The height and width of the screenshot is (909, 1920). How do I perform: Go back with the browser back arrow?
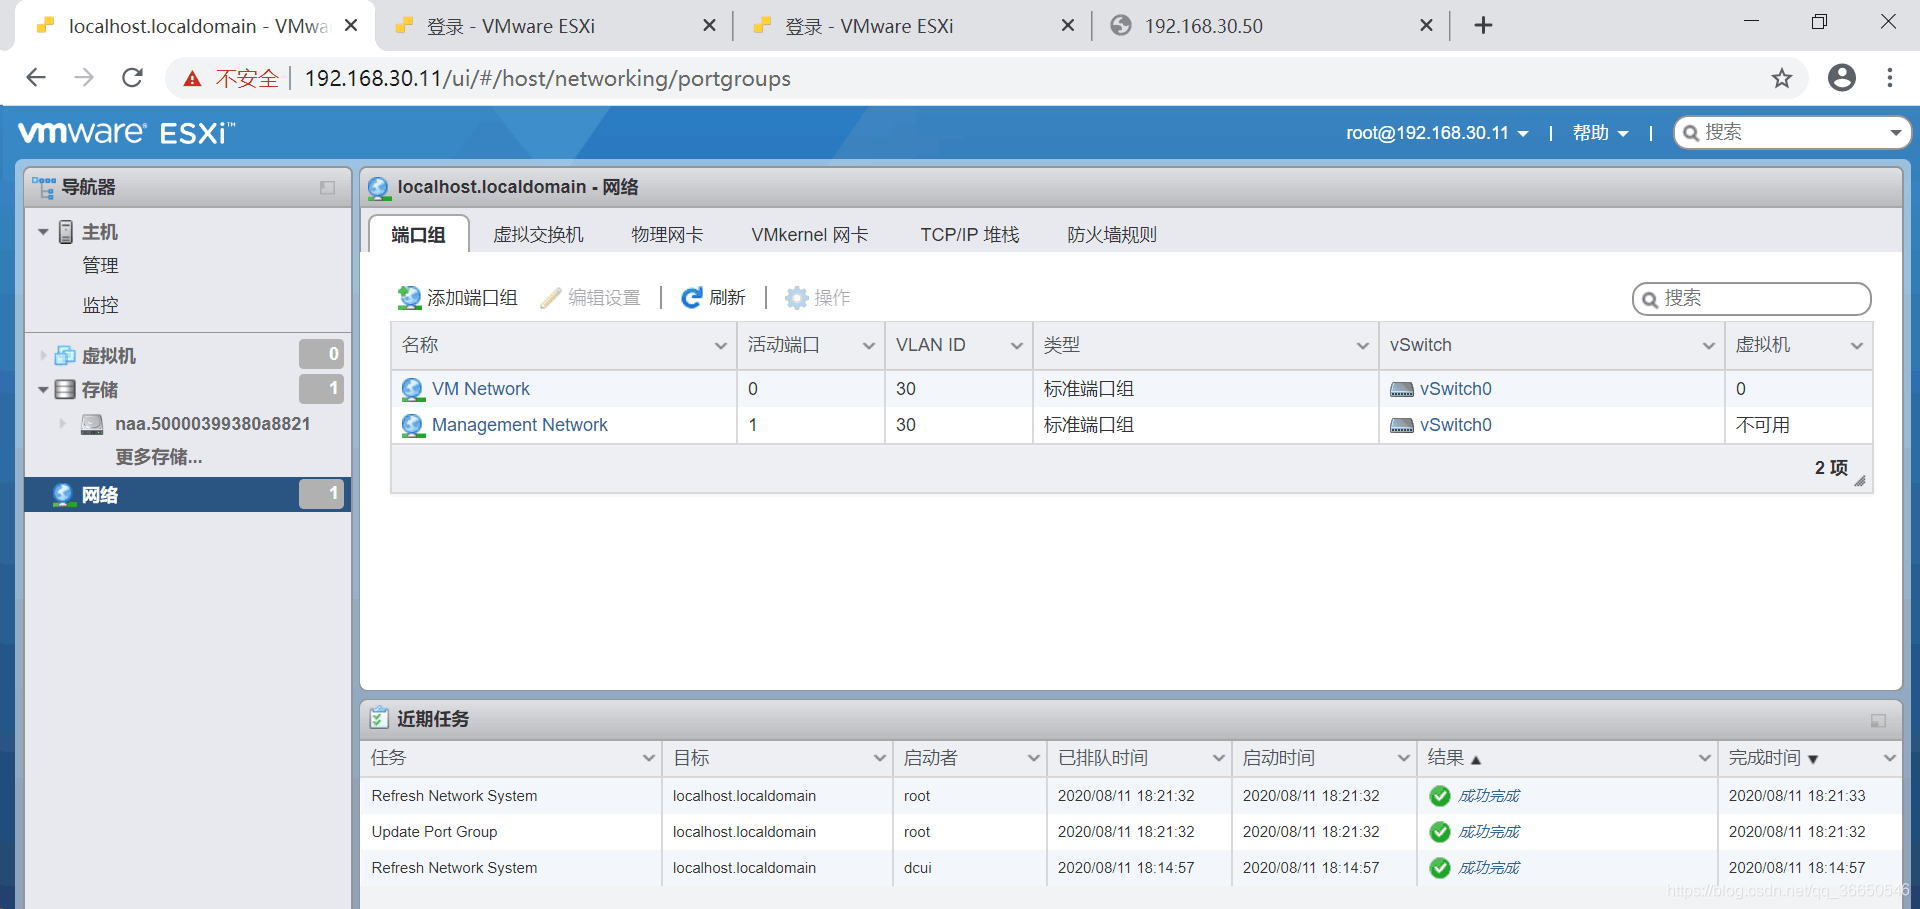click(x=36, y=78)
